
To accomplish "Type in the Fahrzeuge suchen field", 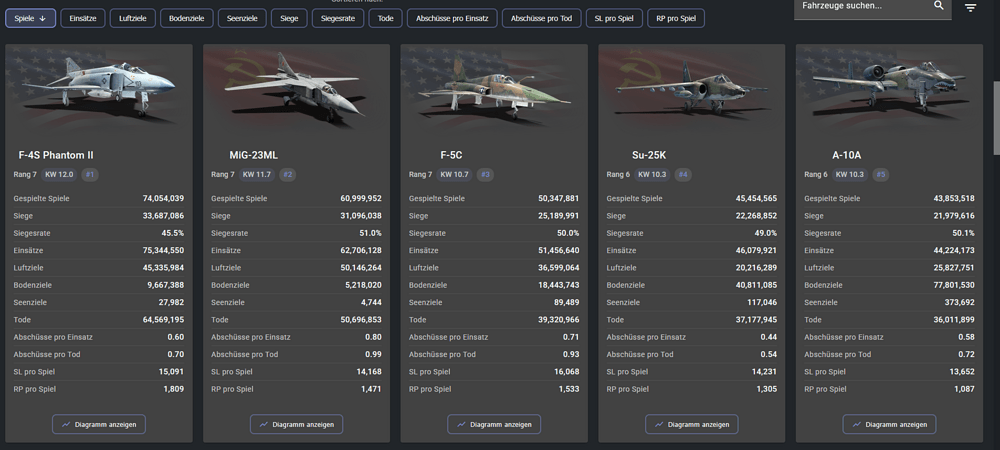I will (x=860, y=6).
